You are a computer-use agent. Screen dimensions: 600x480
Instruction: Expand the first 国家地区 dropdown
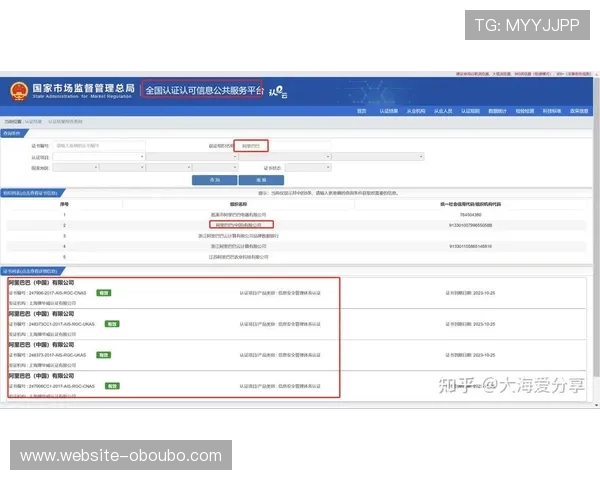tap(75, 167)
